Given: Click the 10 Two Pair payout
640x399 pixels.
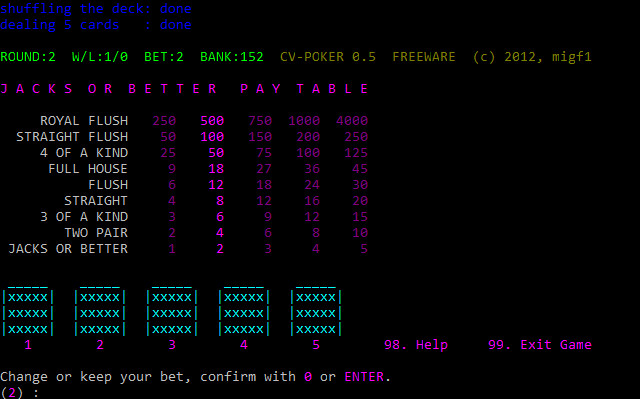Looking at the screenshot, I should click(x=360, y=233).
